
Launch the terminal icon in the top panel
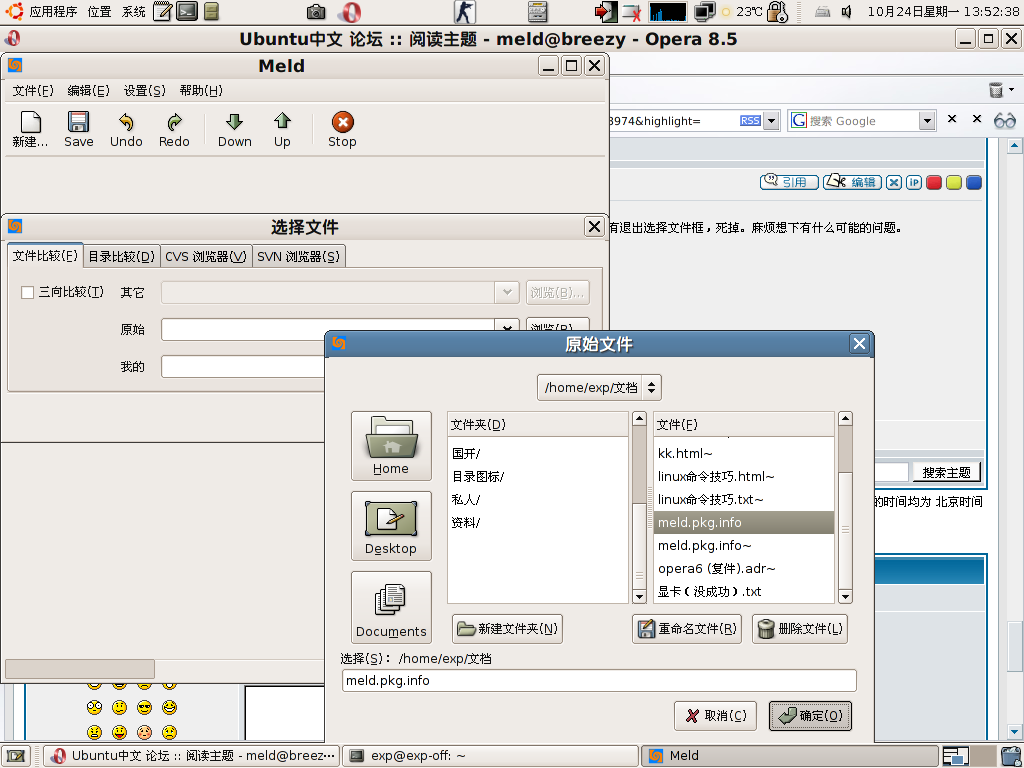187,11
